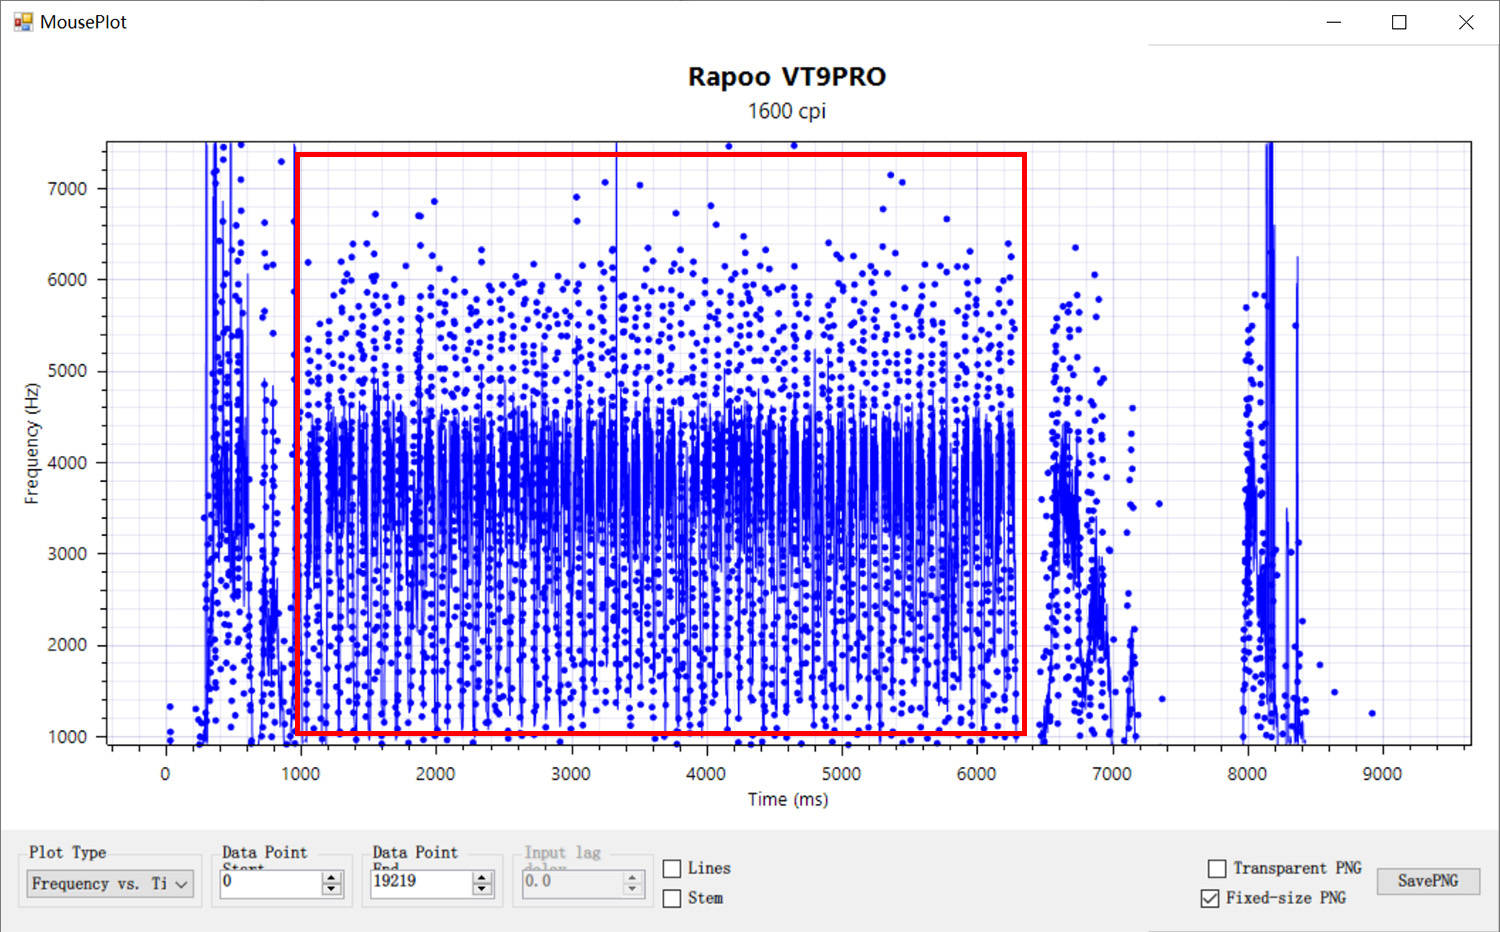Decrease Data Point End with down arrow

tap(482, 889)
